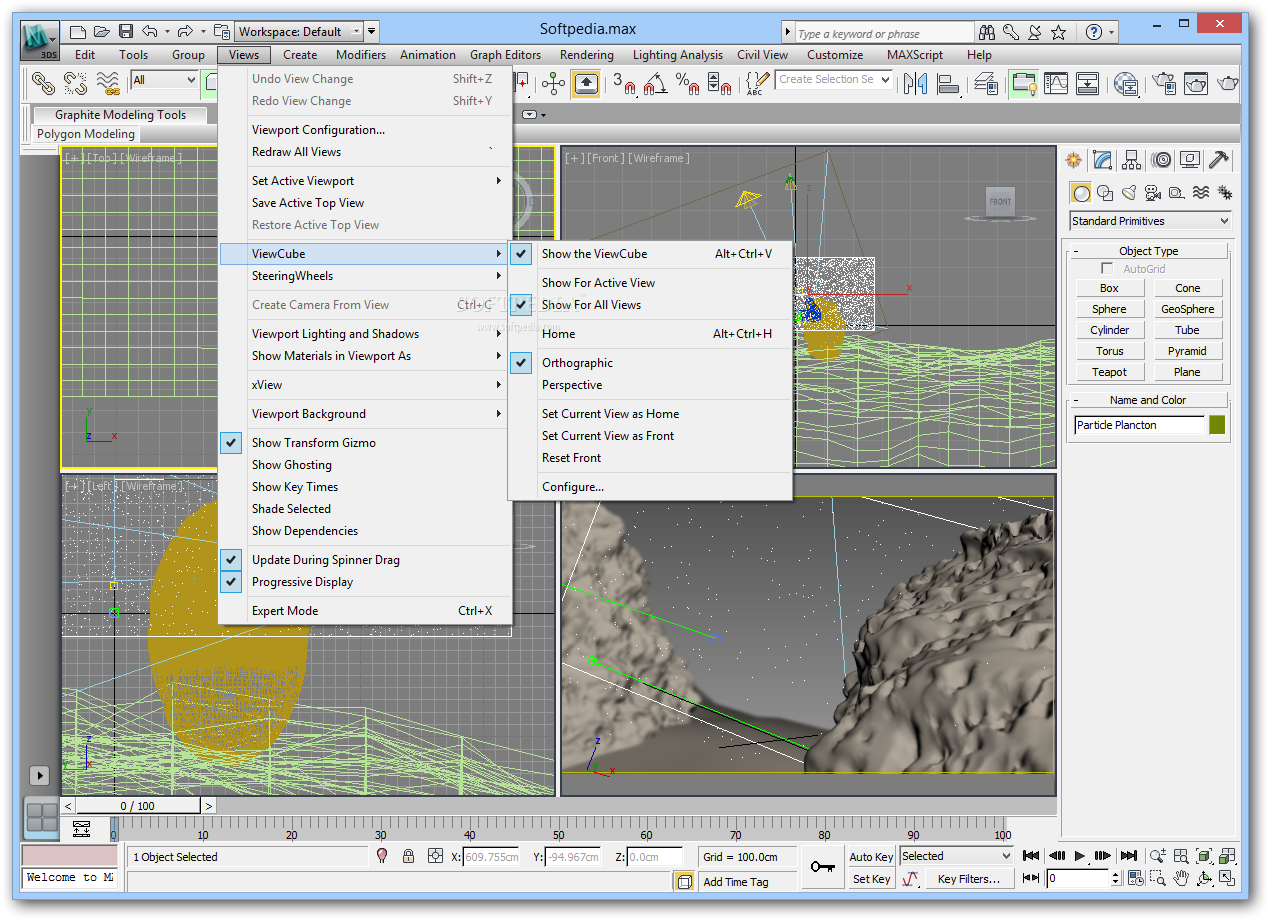Click the Selection Lock padlock icon
Image resolution: width=1269 pixels, height=920 pixels.
click(x=408, y=856)
